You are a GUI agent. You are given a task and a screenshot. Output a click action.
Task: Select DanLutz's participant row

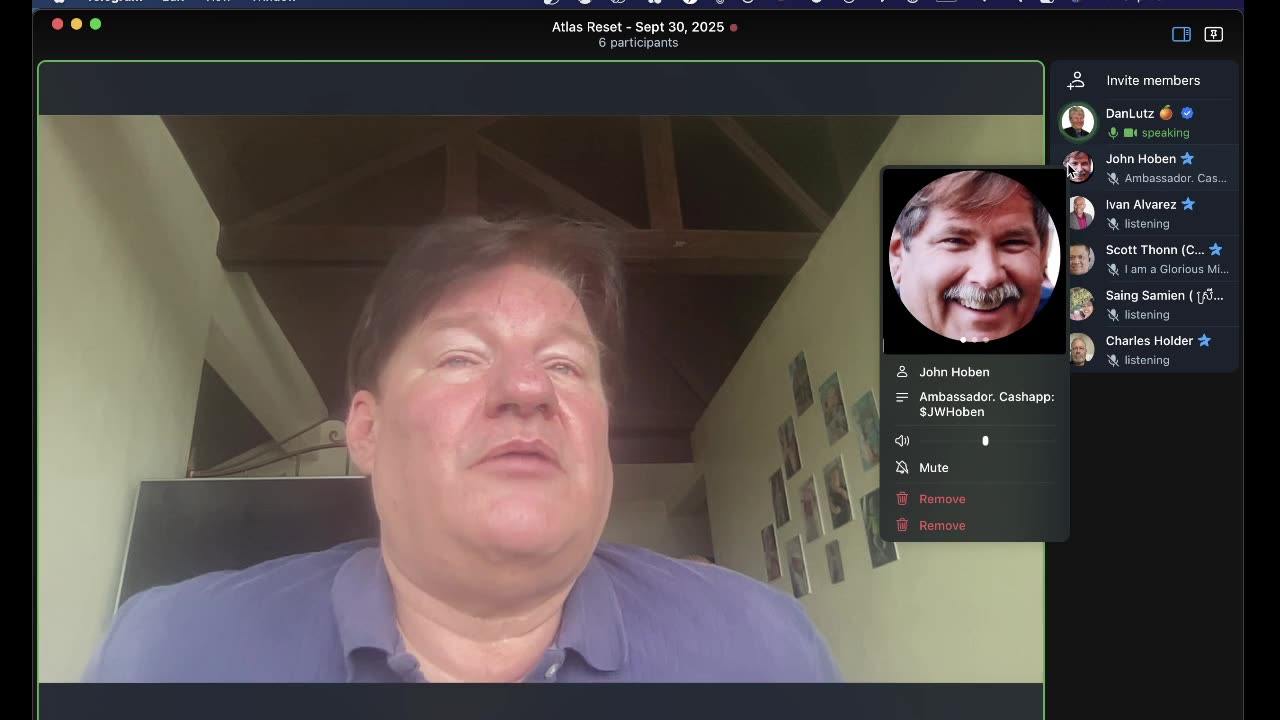tap(1145, 122)
